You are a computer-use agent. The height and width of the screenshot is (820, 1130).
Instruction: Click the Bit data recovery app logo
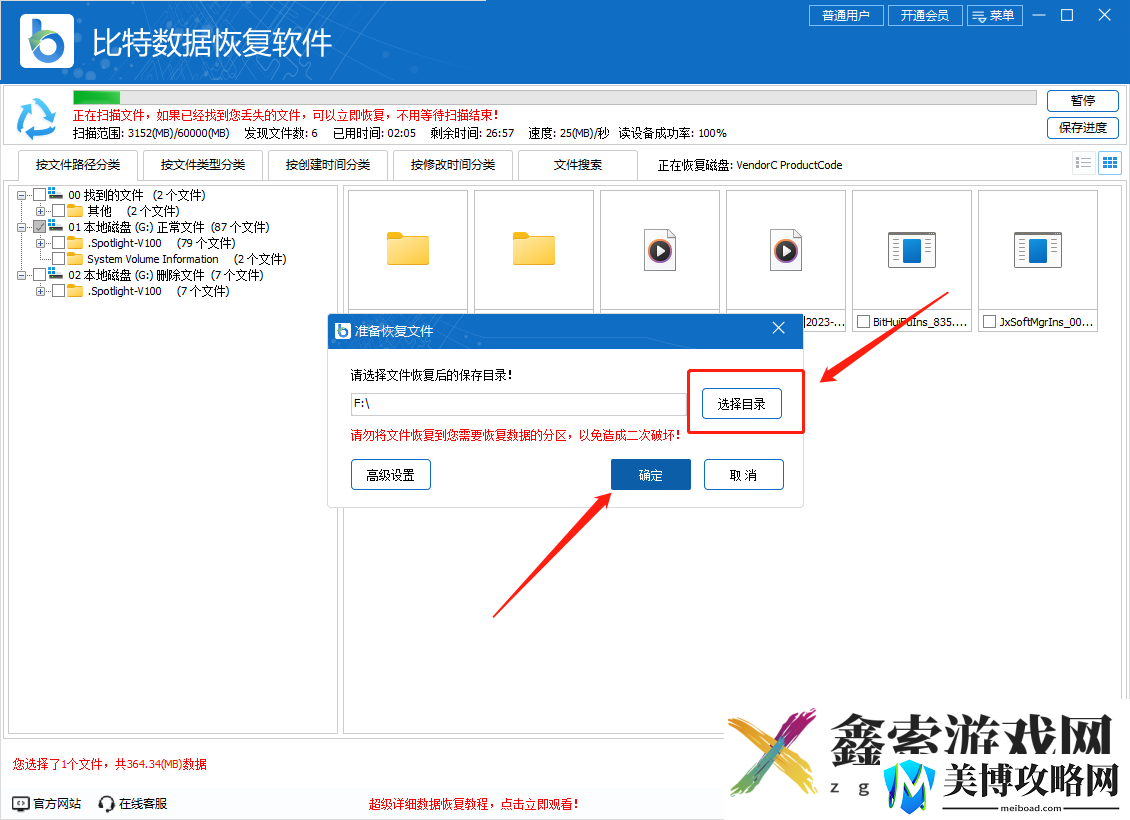(x=47, y=42)
